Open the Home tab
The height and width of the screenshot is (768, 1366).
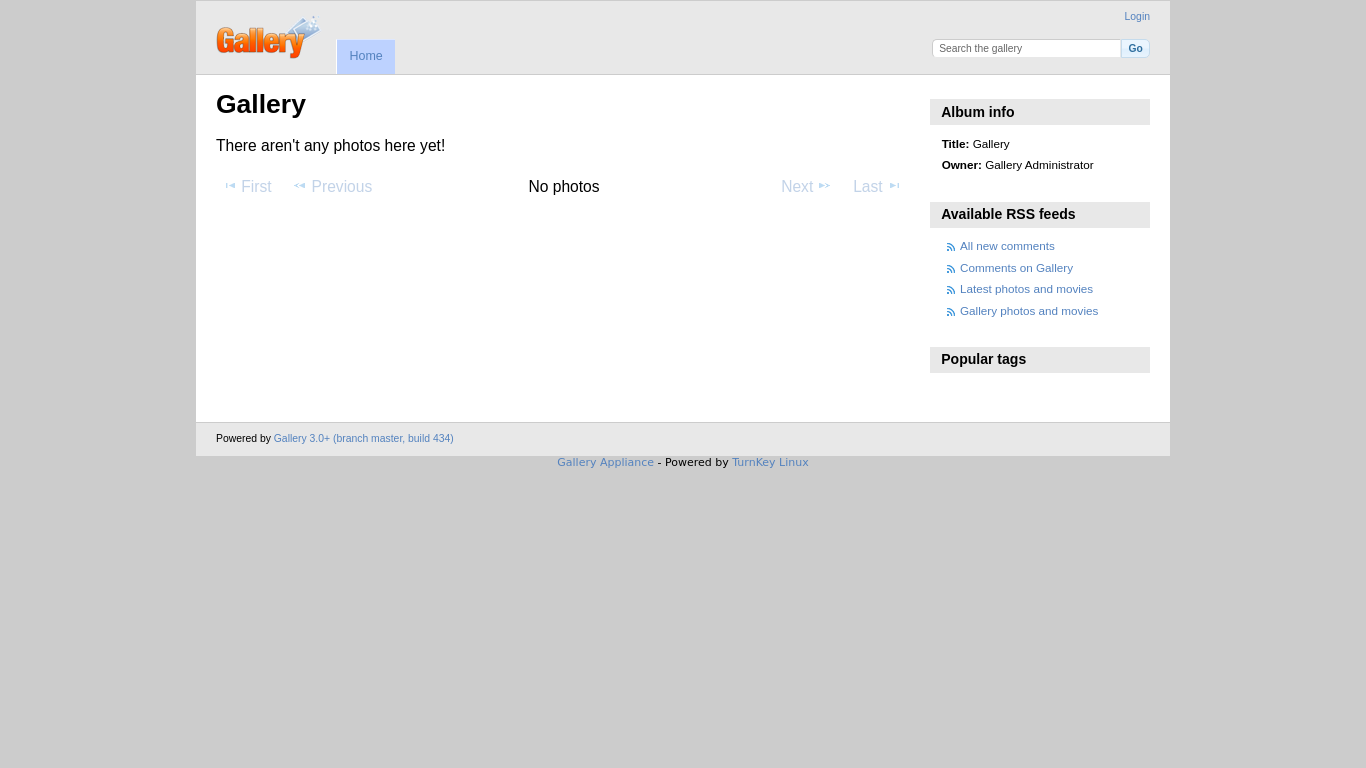click(366, 56)
